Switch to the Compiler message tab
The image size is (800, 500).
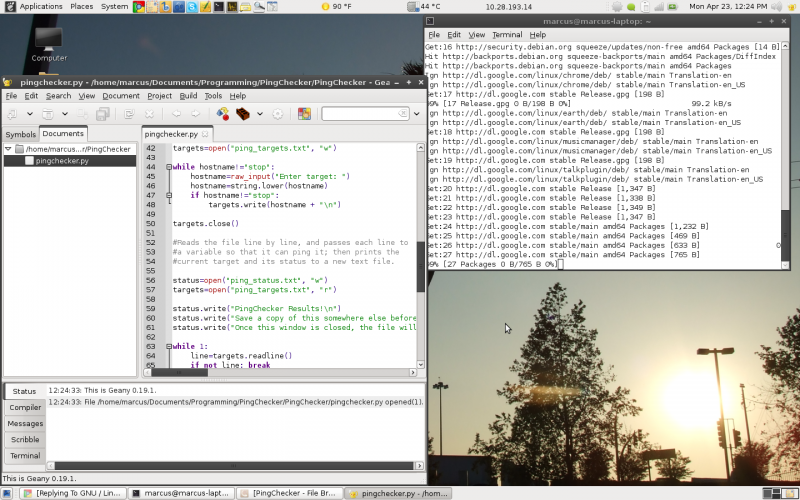tap(25, 408)
